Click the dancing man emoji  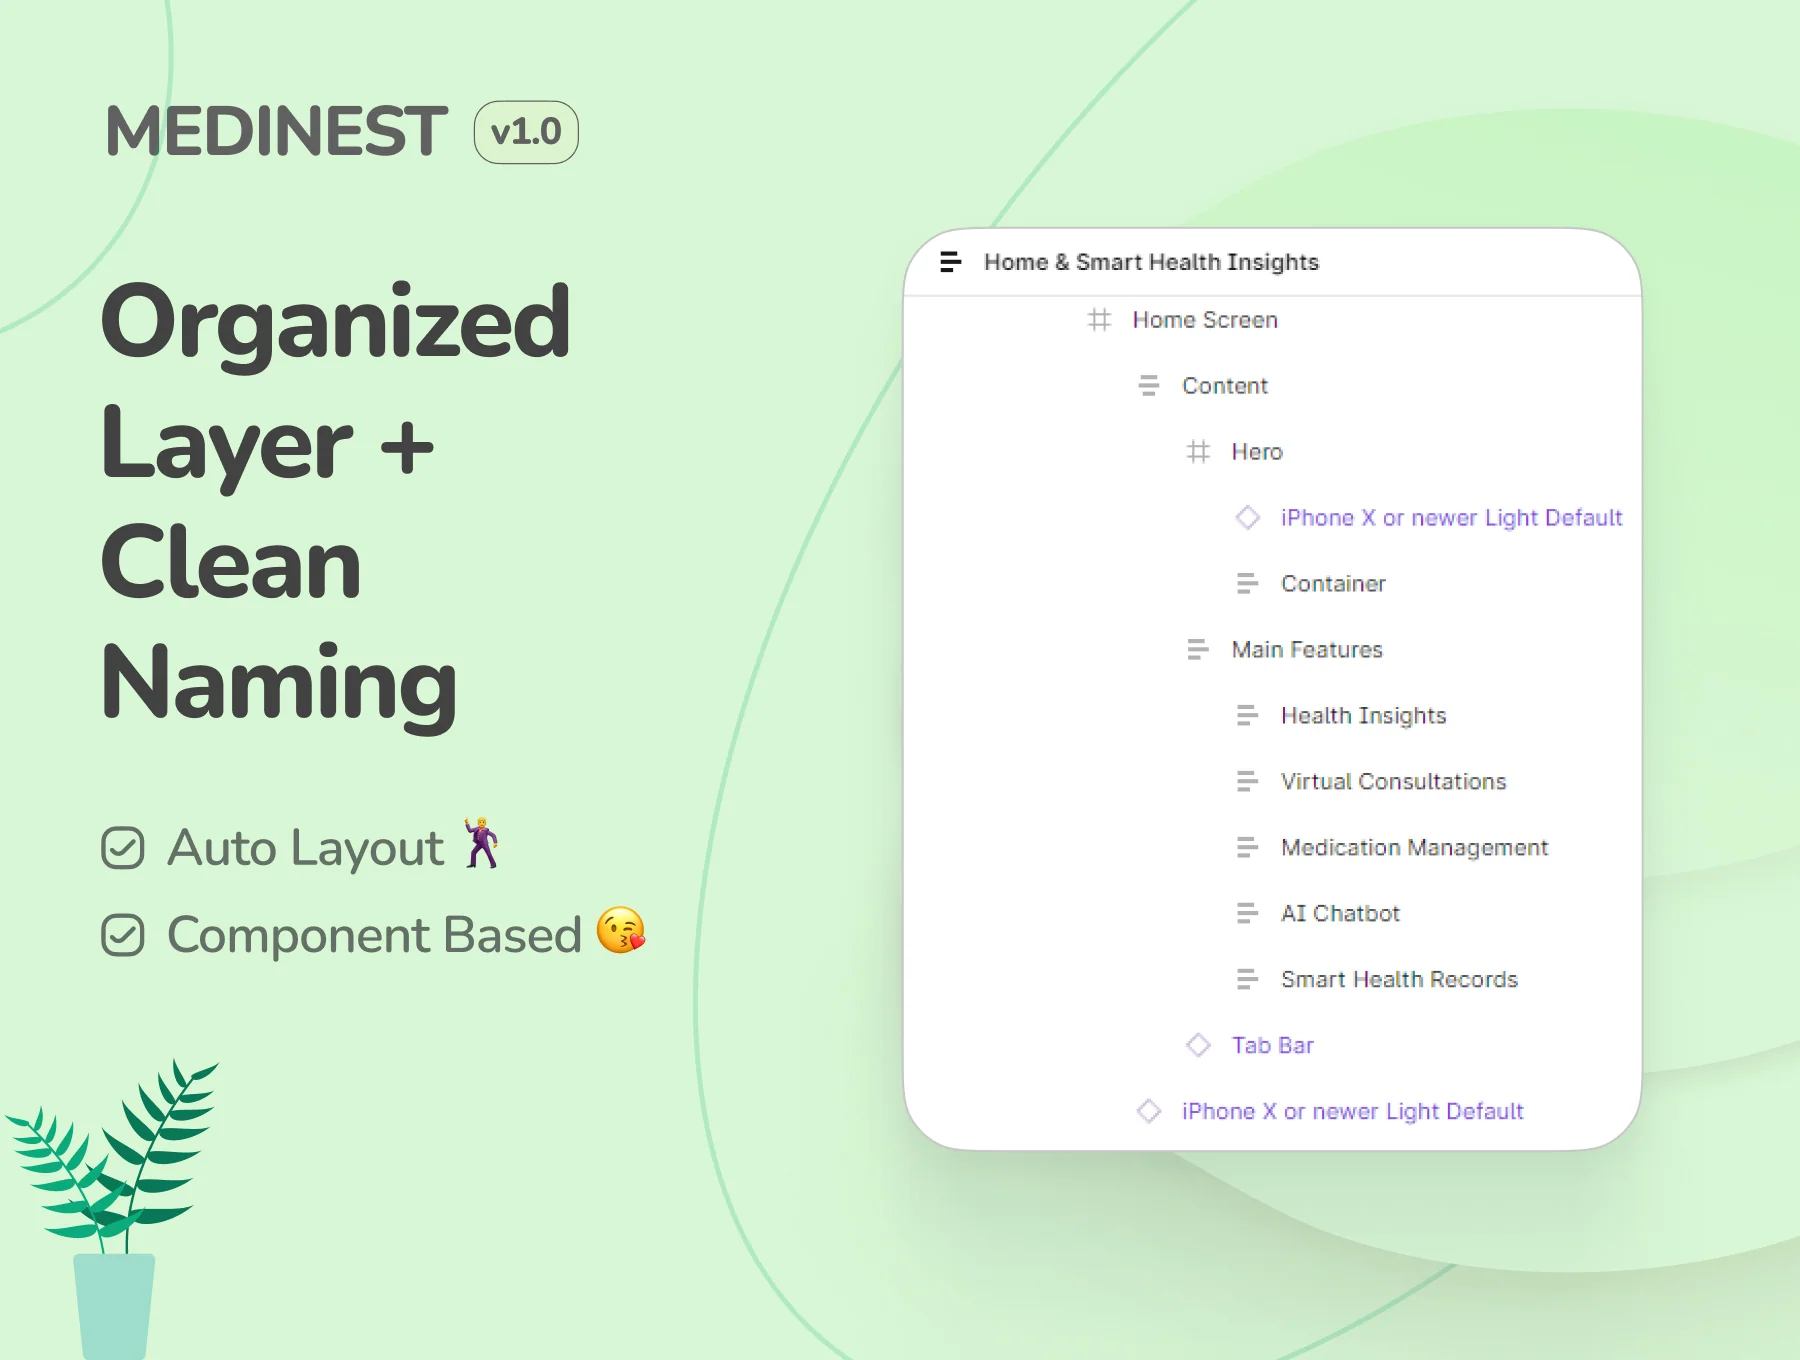[x=482, y=843]
